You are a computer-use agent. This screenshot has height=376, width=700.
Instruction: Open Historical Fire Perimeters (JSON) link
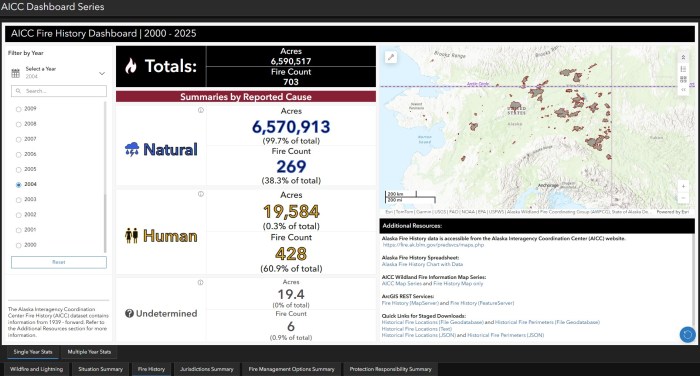[505, 335]
